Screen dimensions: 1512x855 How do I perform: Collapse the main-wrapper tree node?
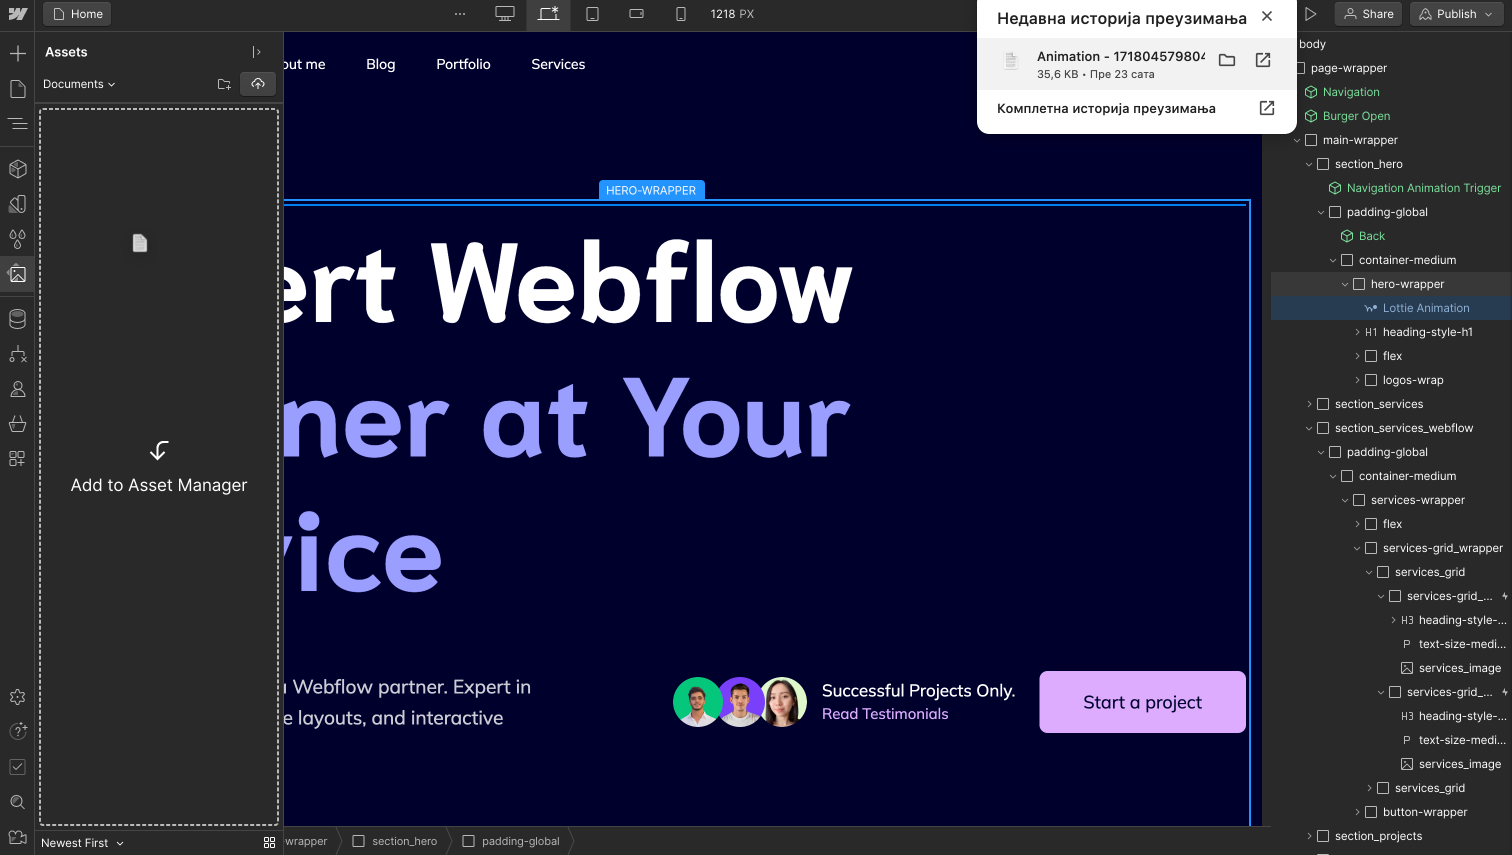1297,140
